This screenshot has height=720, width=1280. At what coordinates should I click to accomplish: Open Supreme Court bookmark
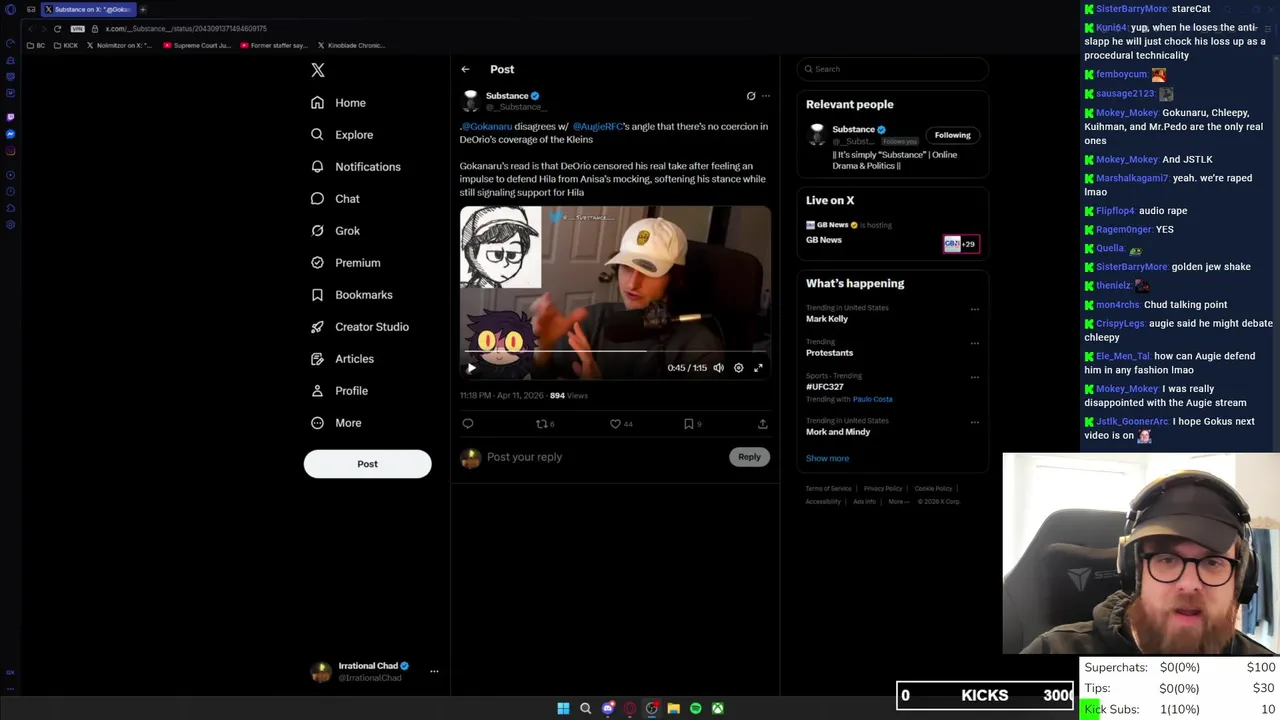(x=197, y=45)
